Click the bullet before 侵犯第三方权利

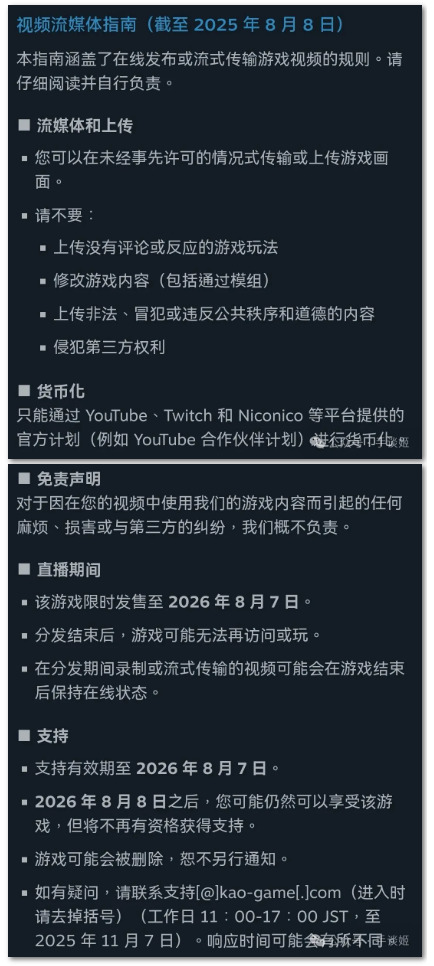click(x=43, y=348)
